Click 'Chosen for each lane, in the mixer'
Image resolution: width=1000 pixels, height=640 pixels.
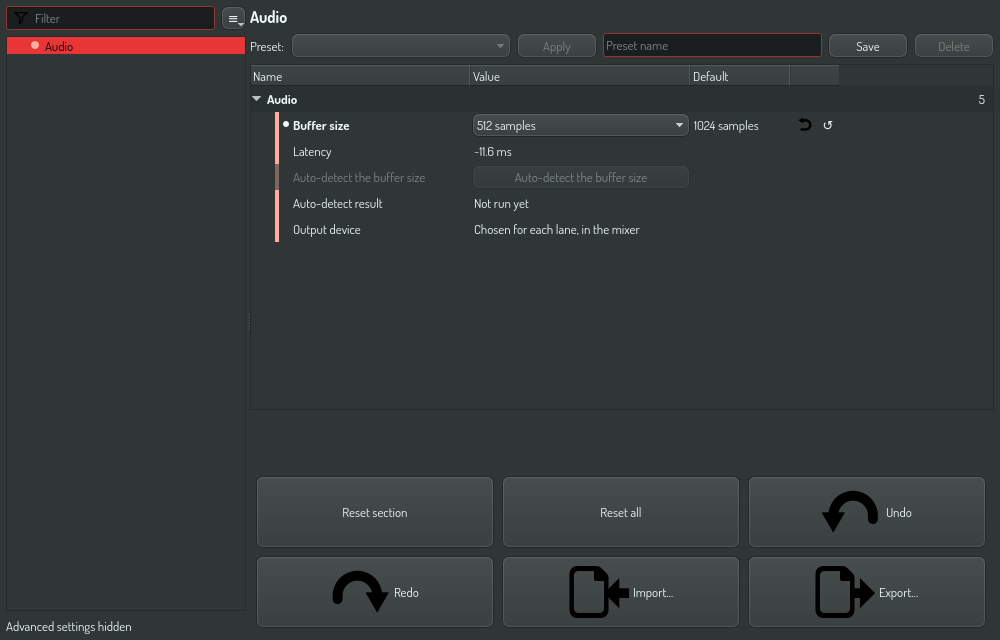(556, 229)
